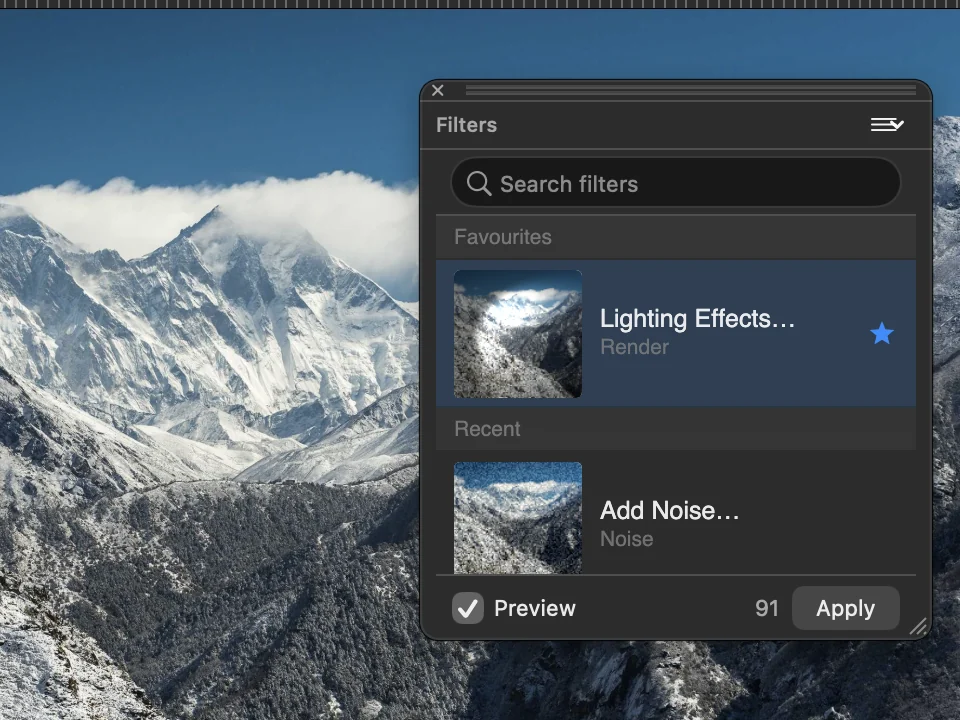Click the Render category label
The image size is (960, 720).
634,347
